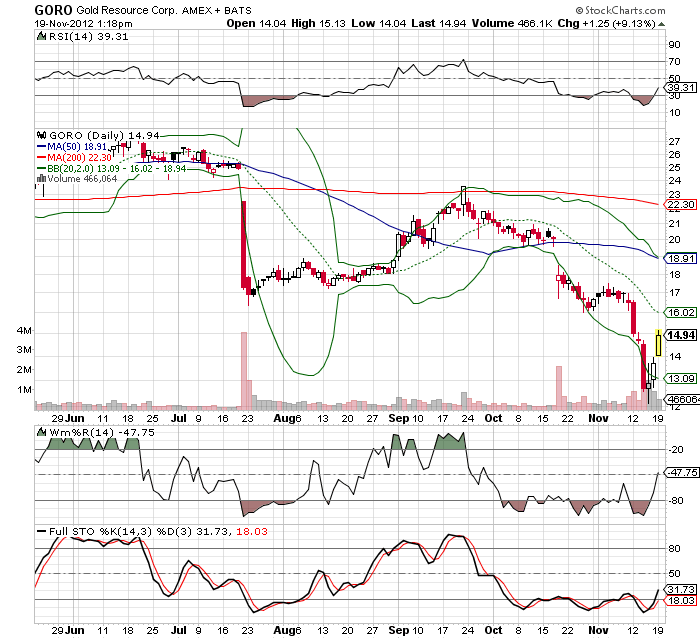Click the 70 level label on RSI axis

tap(674, 62)
